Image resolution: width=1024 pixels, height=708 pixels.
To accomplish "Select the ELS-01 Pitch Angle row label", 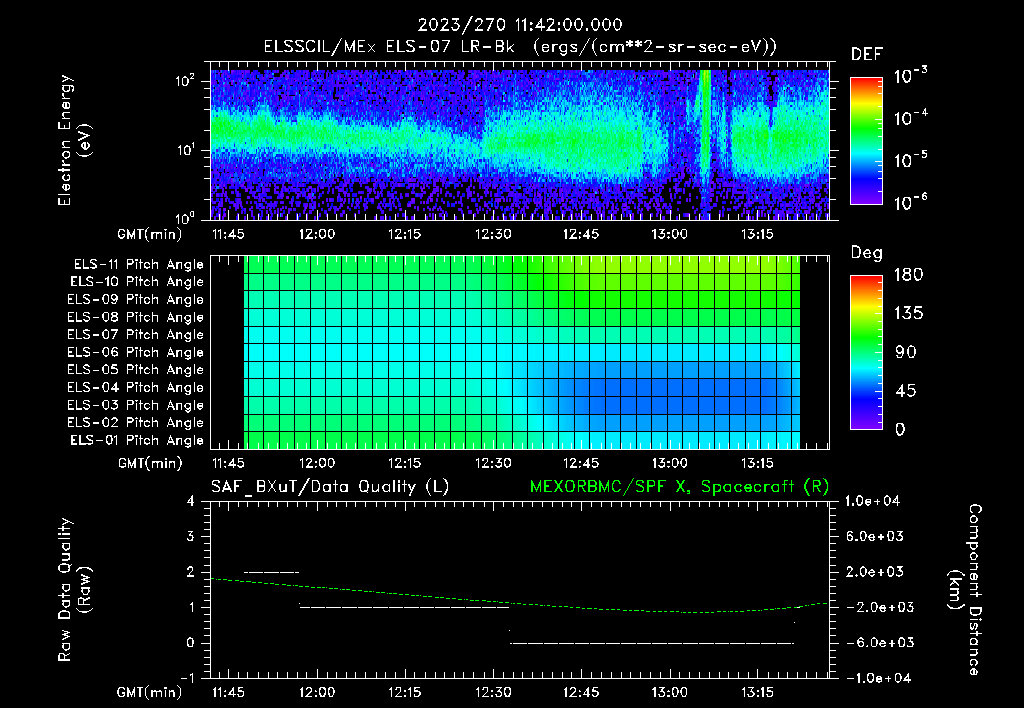I will coord(137,440).
